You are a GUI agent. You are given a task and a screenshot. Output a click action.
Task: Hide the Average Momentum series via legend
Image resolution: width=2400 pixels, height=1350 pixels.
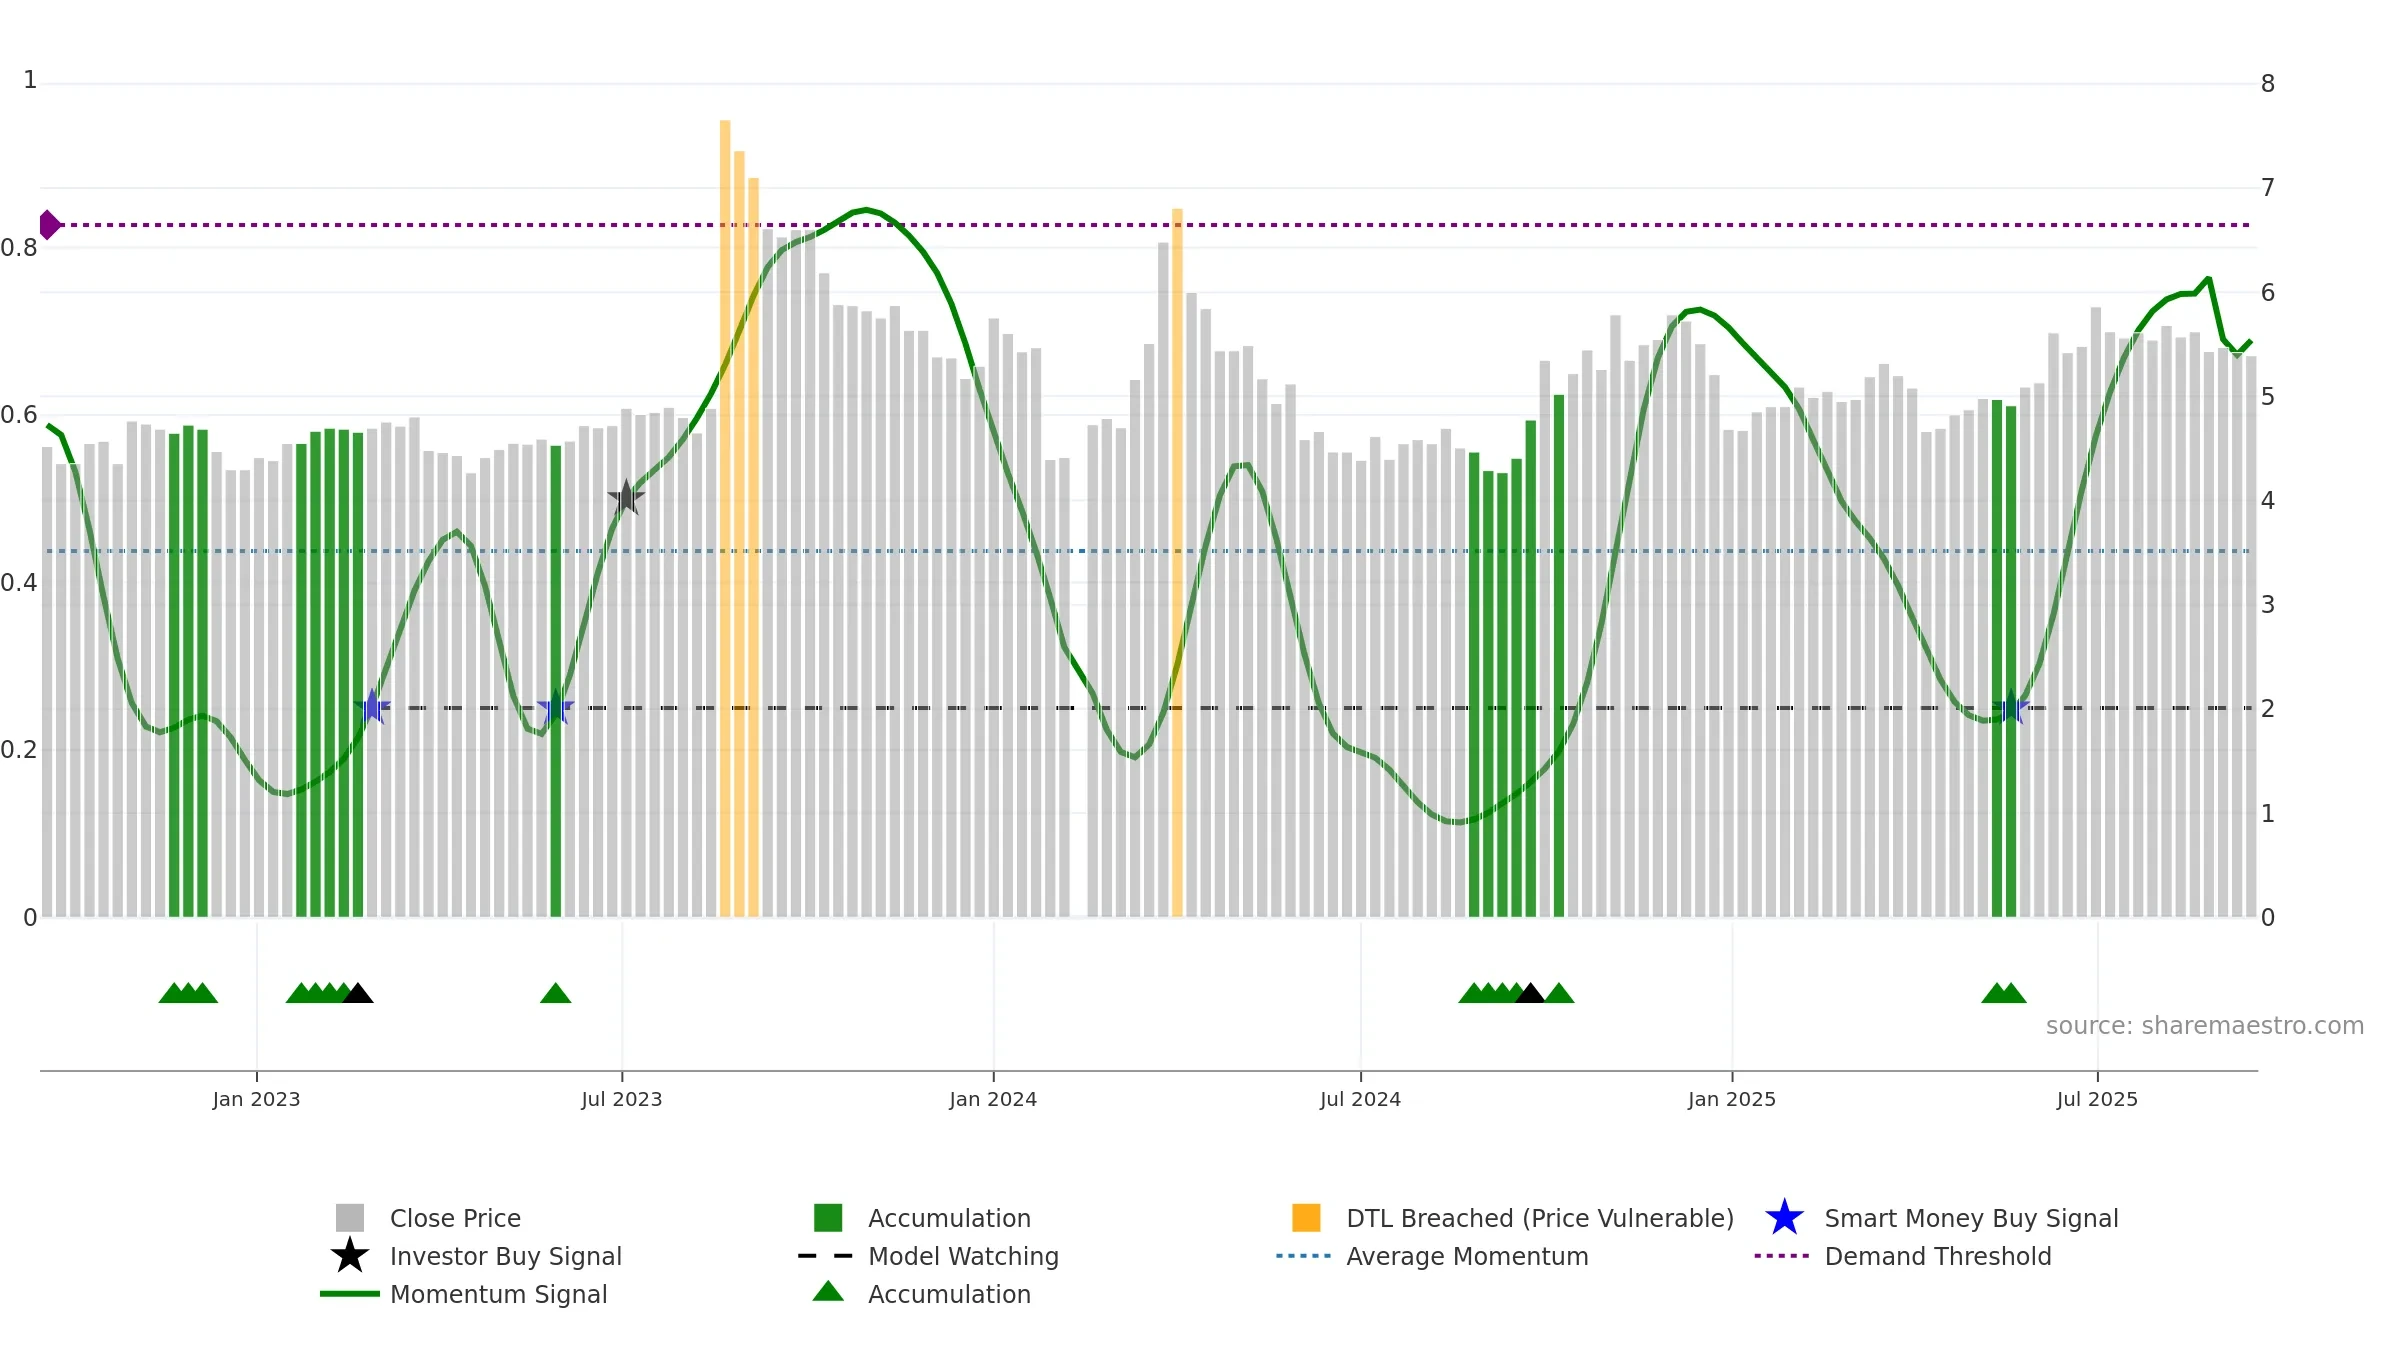click(x=1432, y=1256)
